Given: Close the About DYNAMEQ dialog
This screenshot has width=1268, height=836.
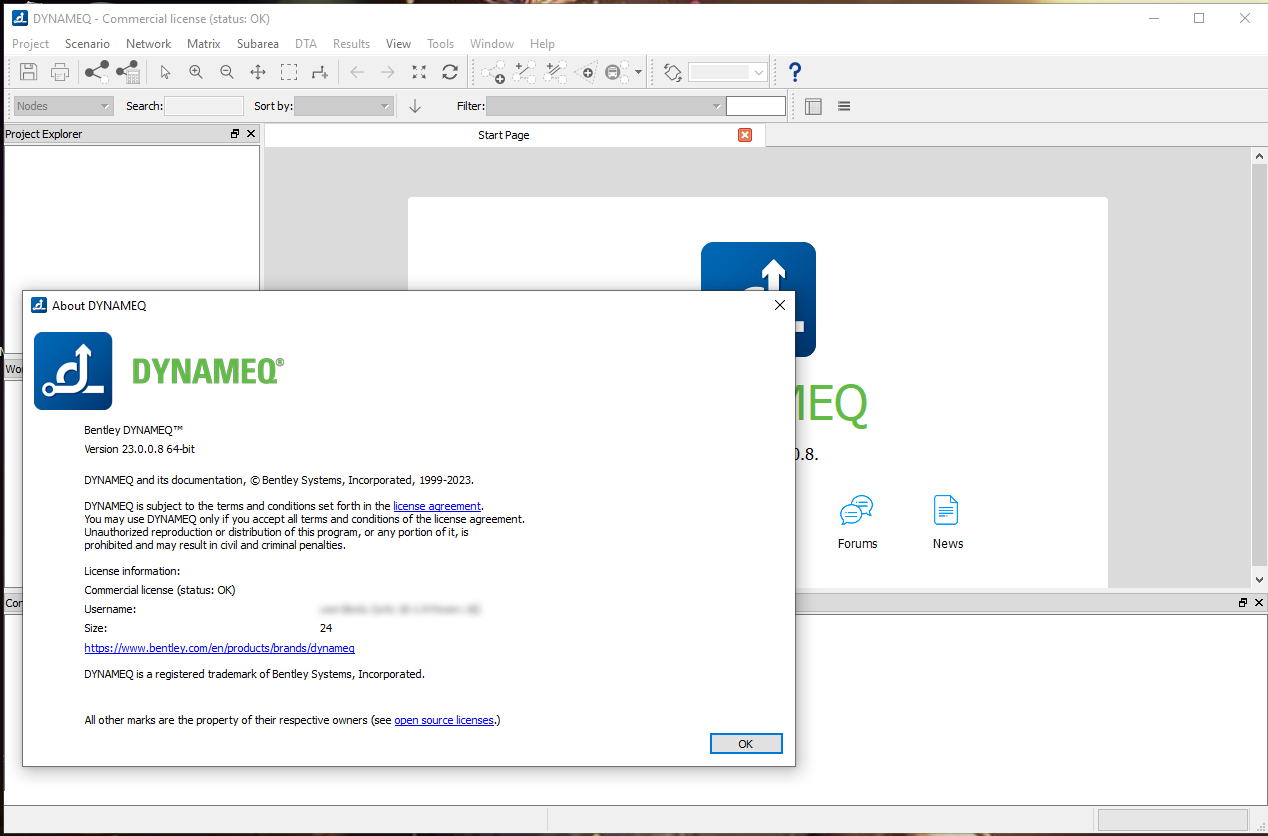Looking at the screenshot, I should pyautogui.click(x=780, y=305).
